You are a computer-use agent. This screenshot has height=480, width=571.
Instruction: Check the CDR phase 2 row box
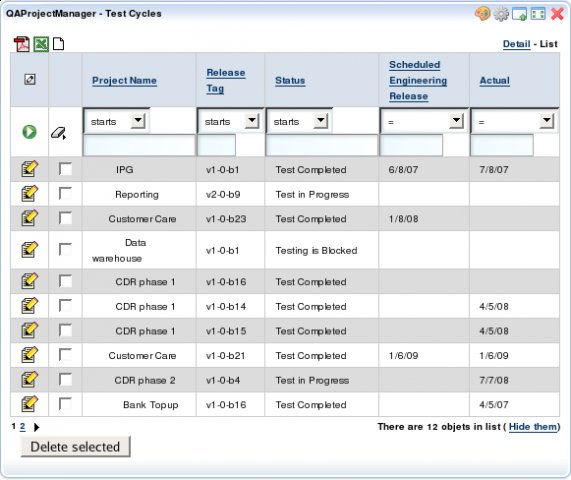click(x=66, y=379)
